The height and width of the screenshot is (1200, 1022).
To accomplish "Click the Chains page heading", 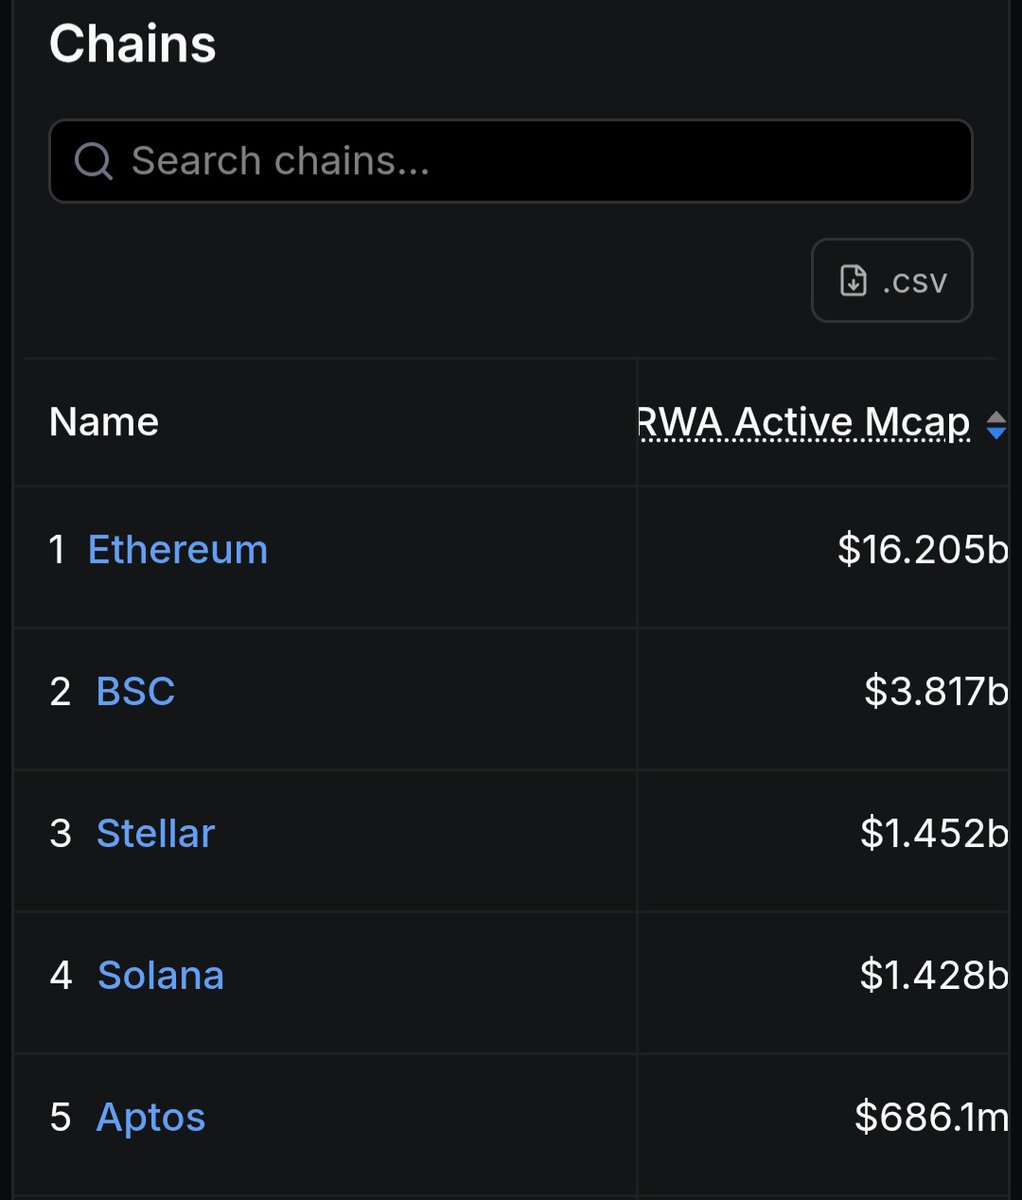I will [133, 45].
